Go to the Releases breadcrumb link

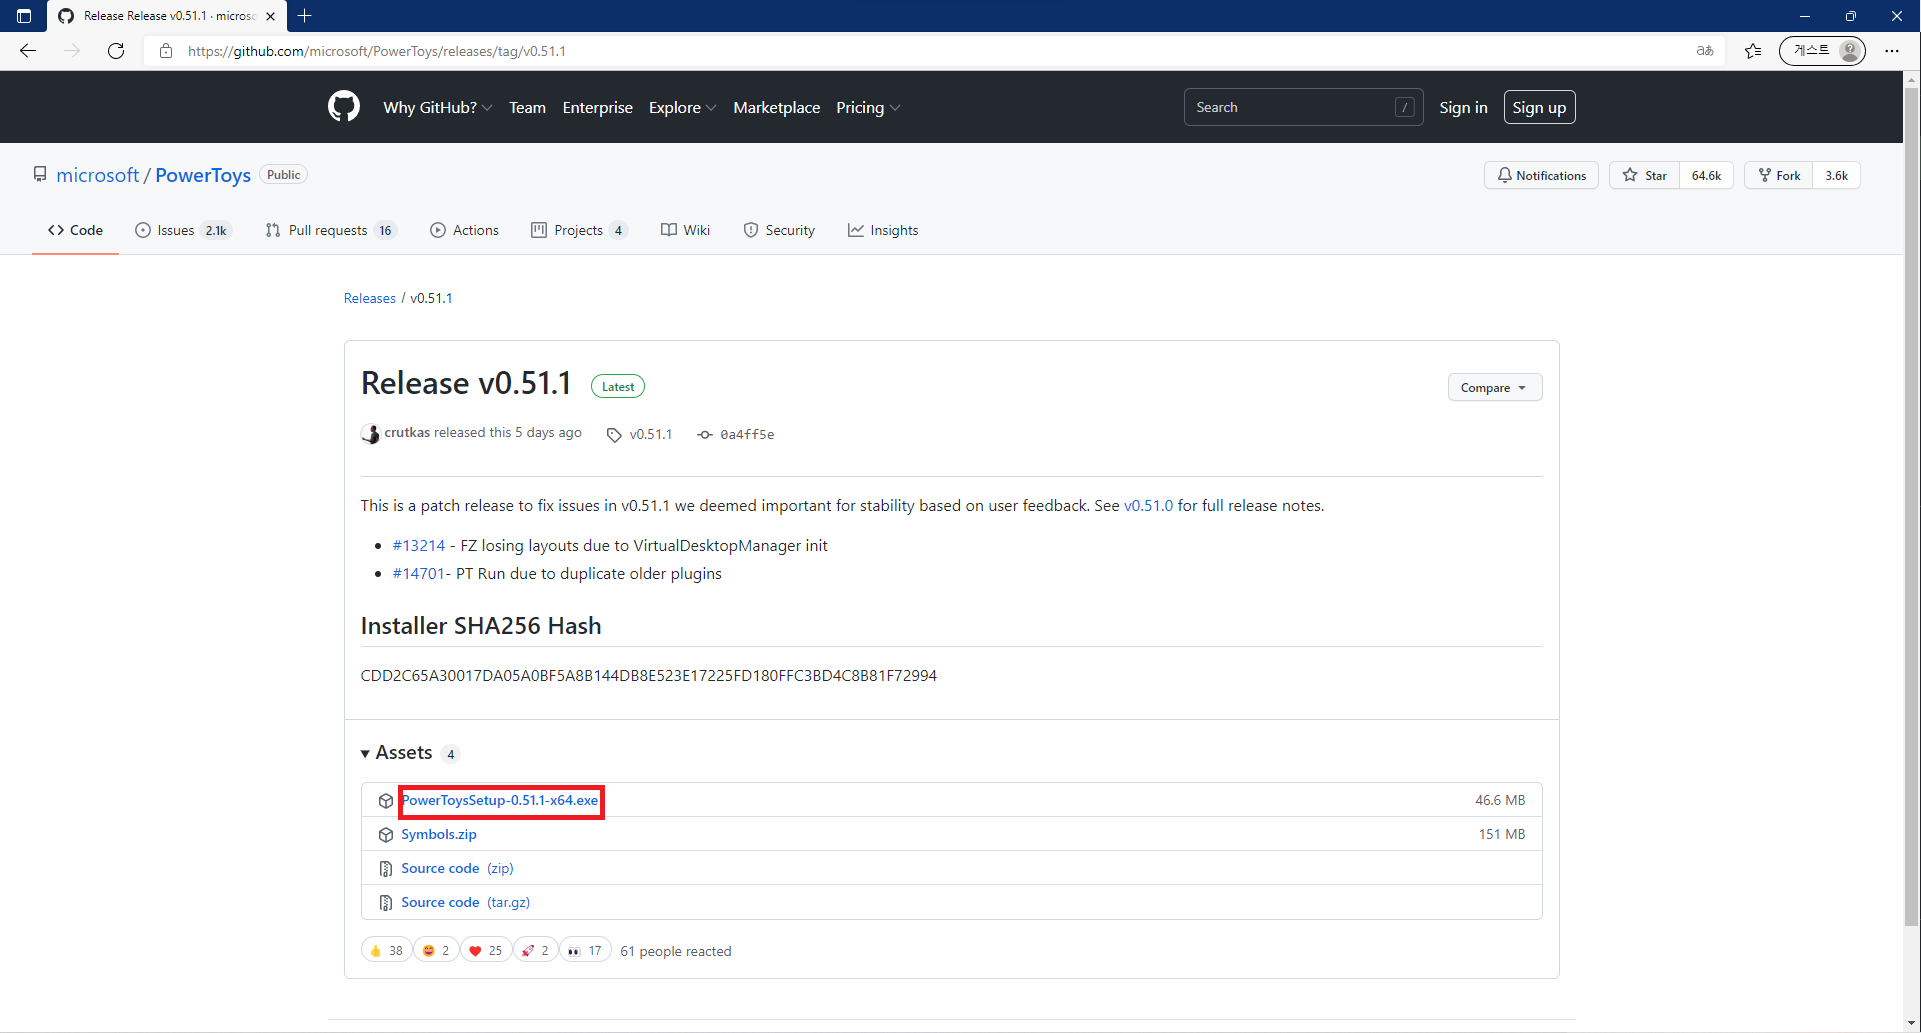370,298
